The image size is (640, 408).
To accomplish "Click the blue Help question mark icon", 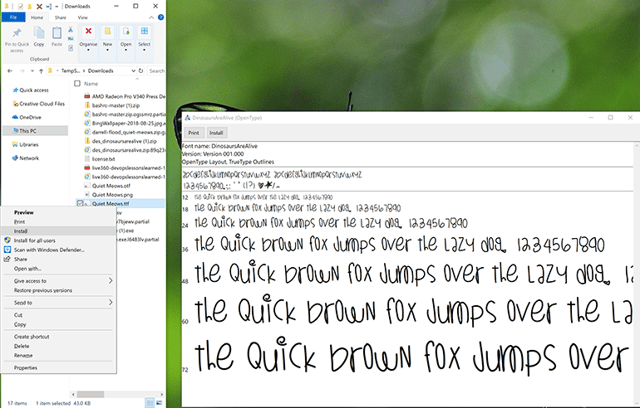I will click(161, 17).
